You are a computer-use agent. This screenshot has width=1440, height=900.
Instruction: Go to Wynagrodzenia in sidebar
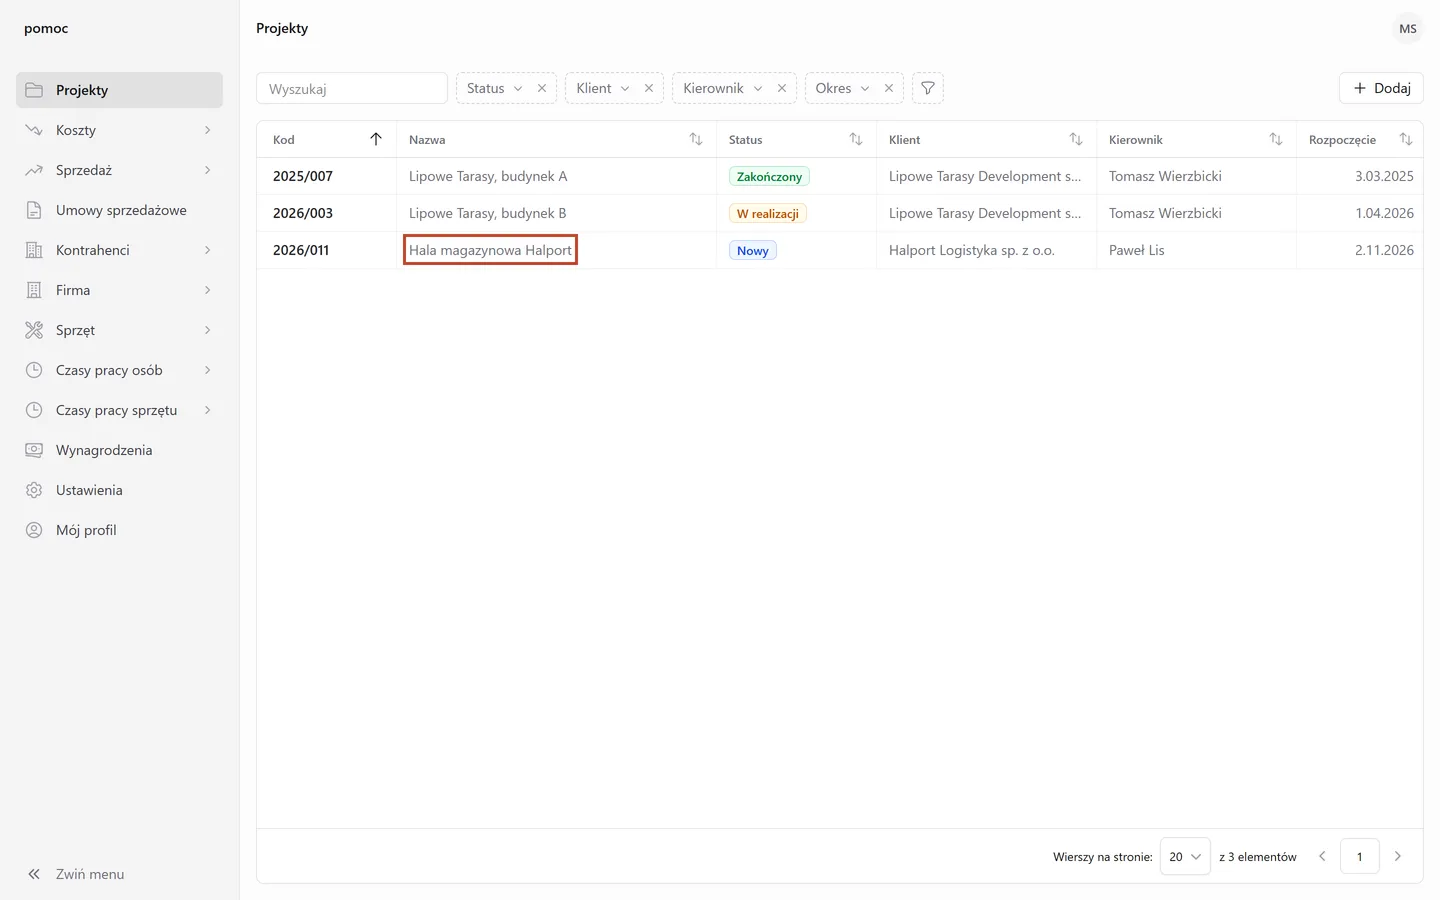(119, 450)
